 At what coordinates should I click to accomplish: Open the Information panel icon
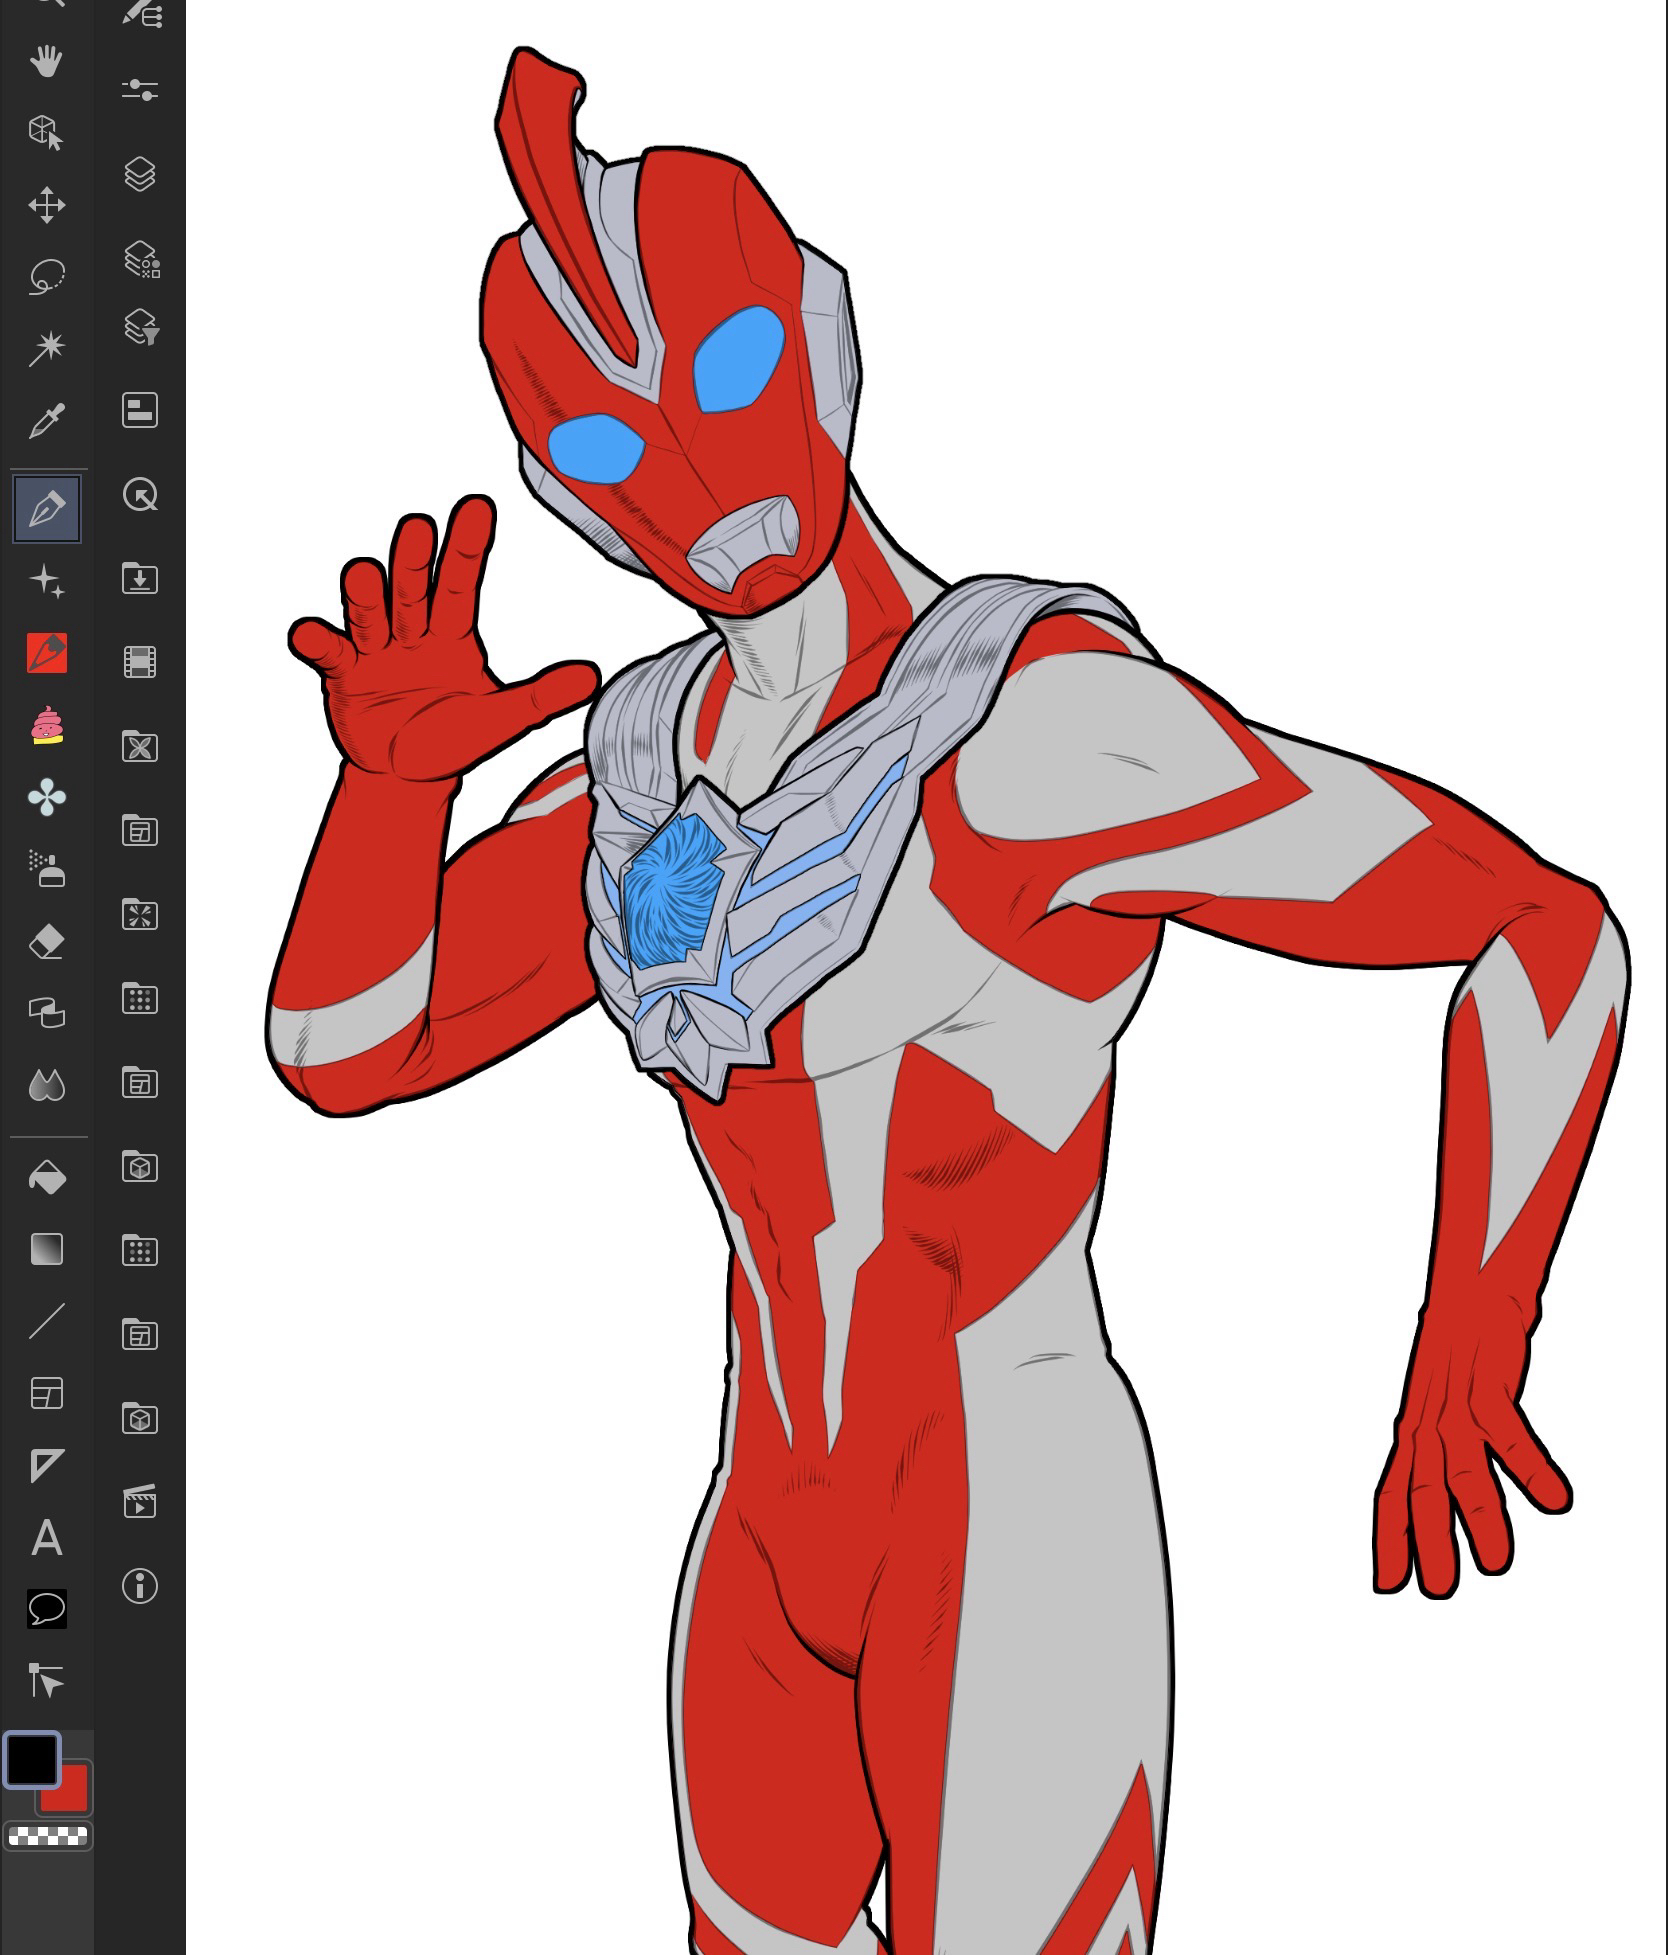coord(140,1586)
